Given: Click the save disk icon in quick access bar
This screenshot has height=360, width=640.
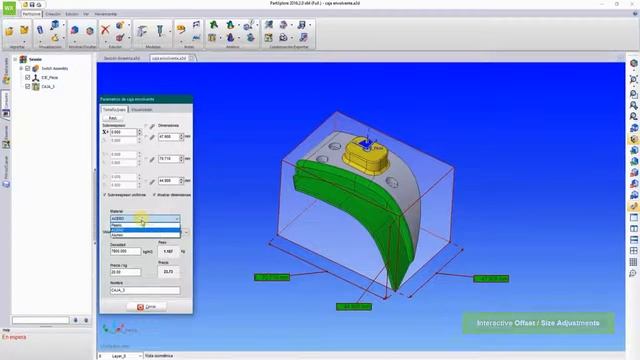Looking at the screenshot, I should pyautogui.click(x=32, y=5).
